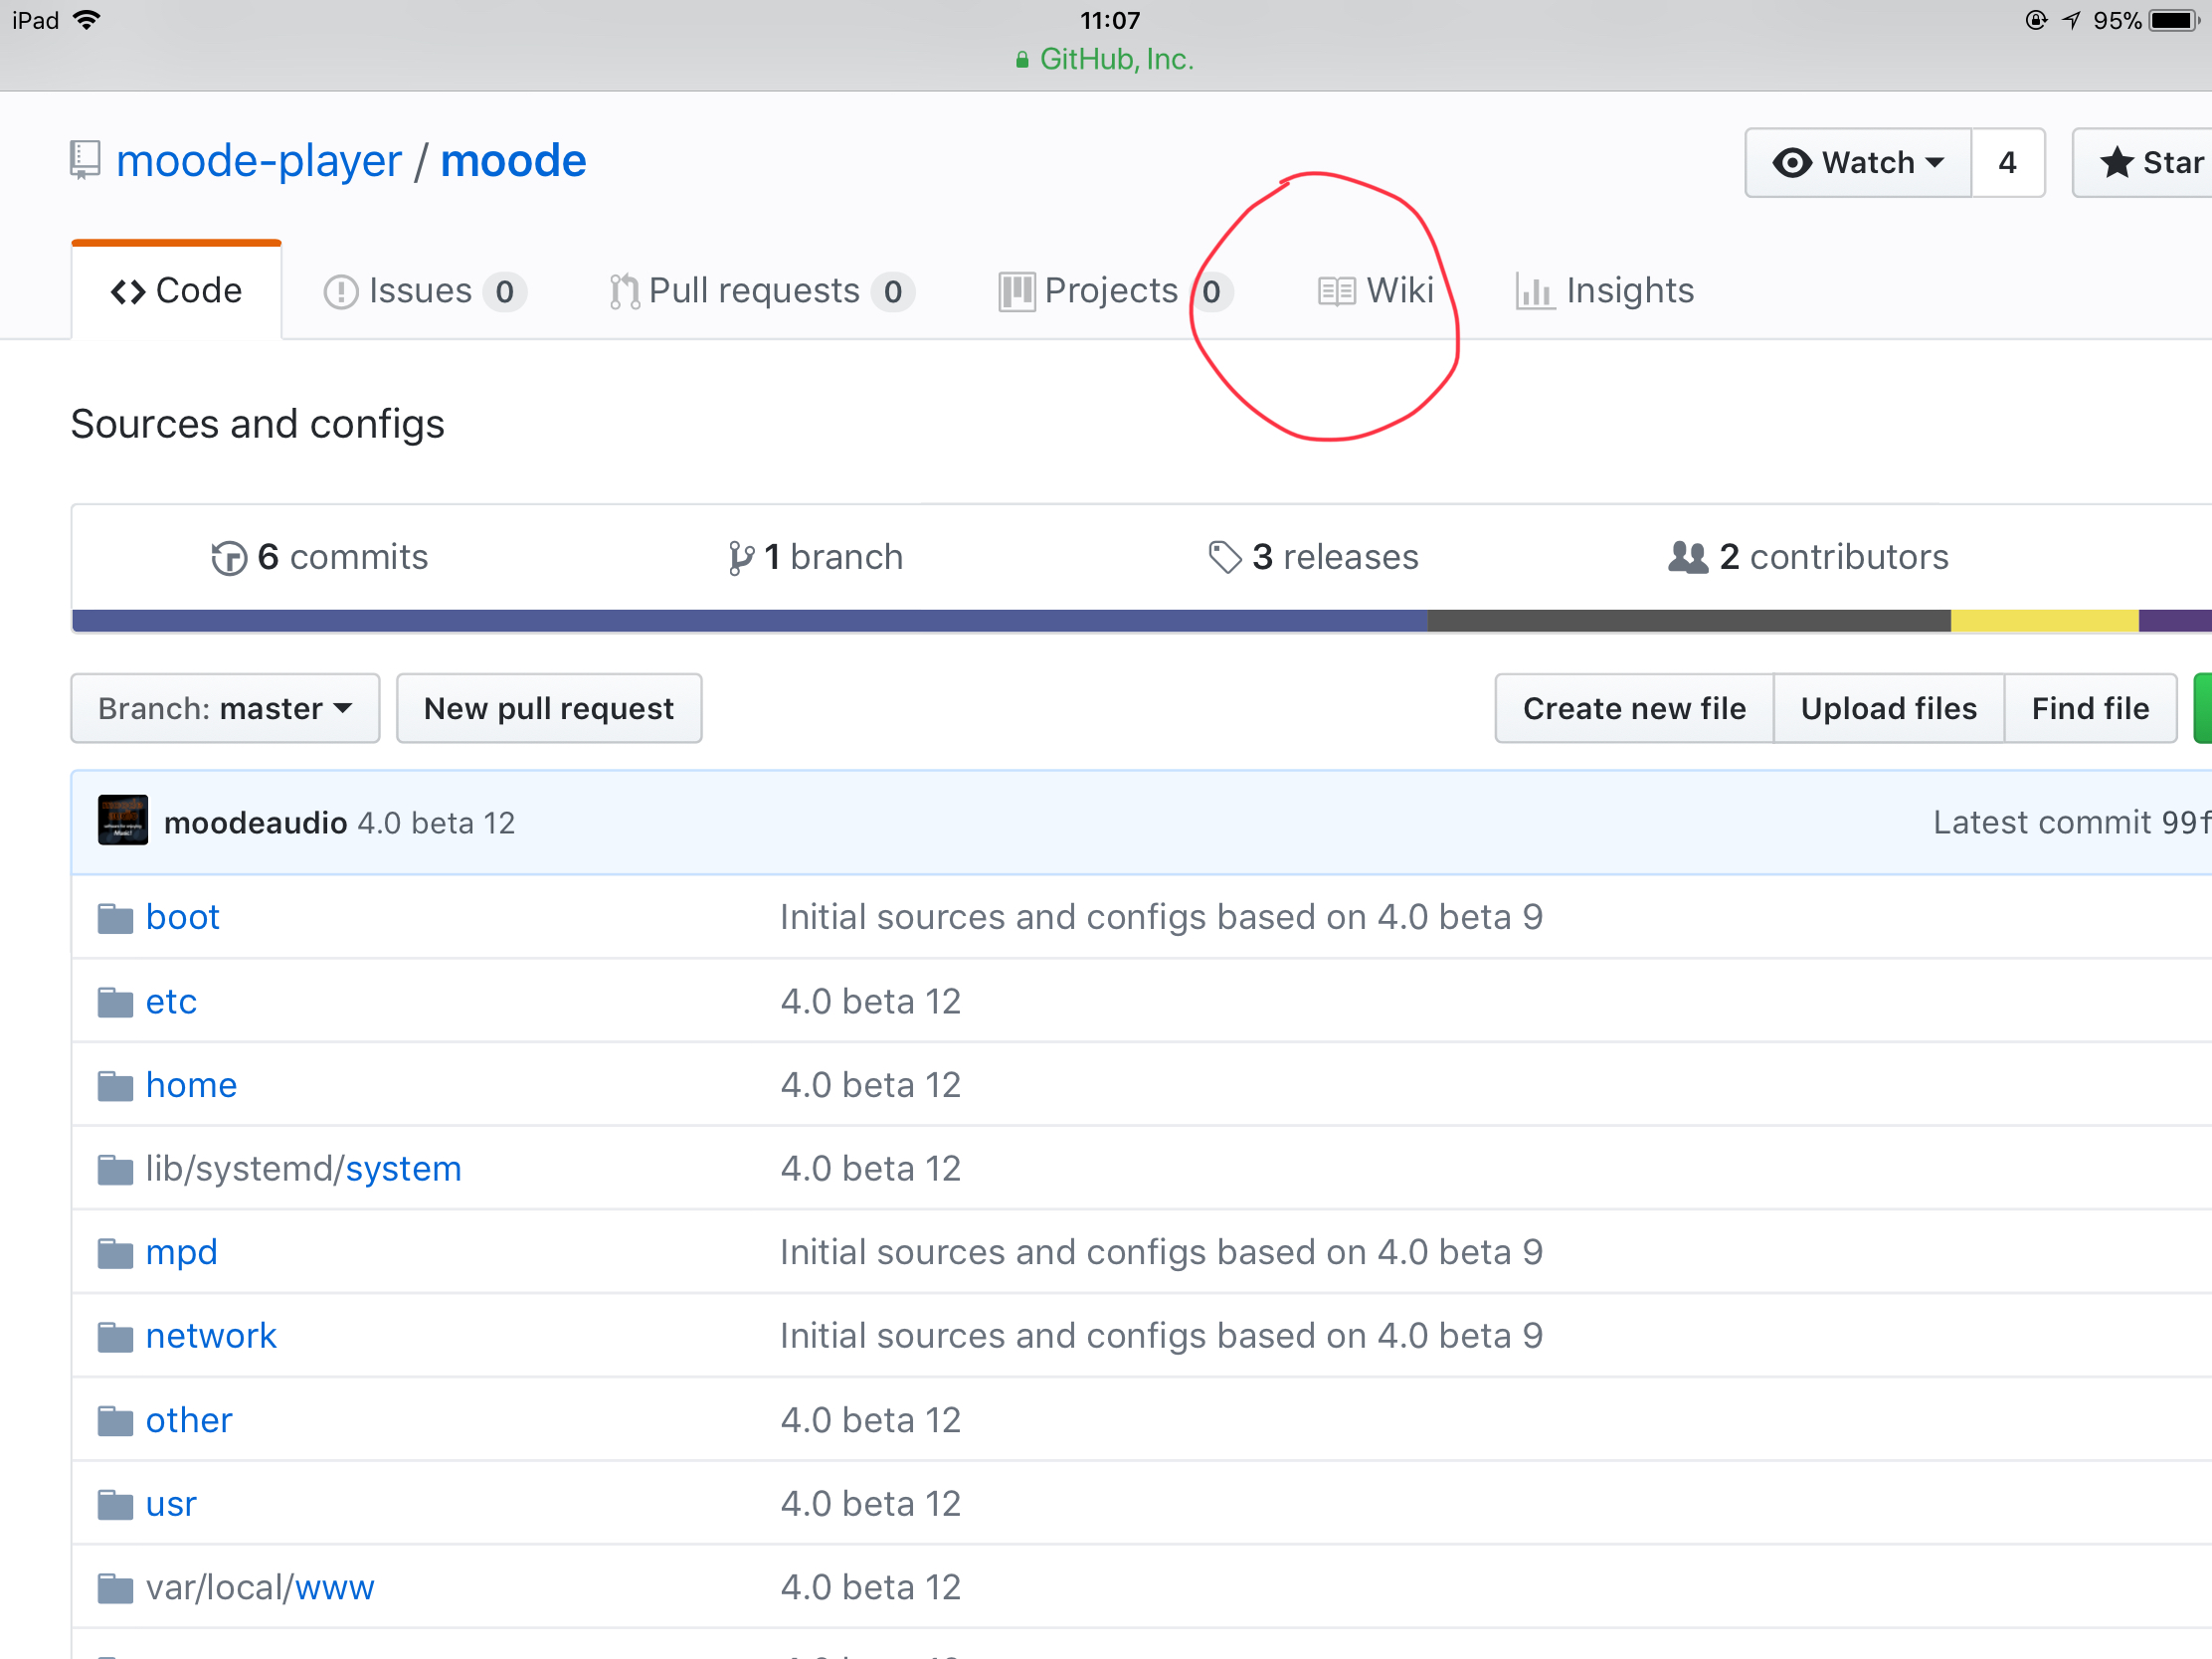2212x1659 pixels.
Task: Click the blue segment of language bar
Action: (x=750, y=621)
